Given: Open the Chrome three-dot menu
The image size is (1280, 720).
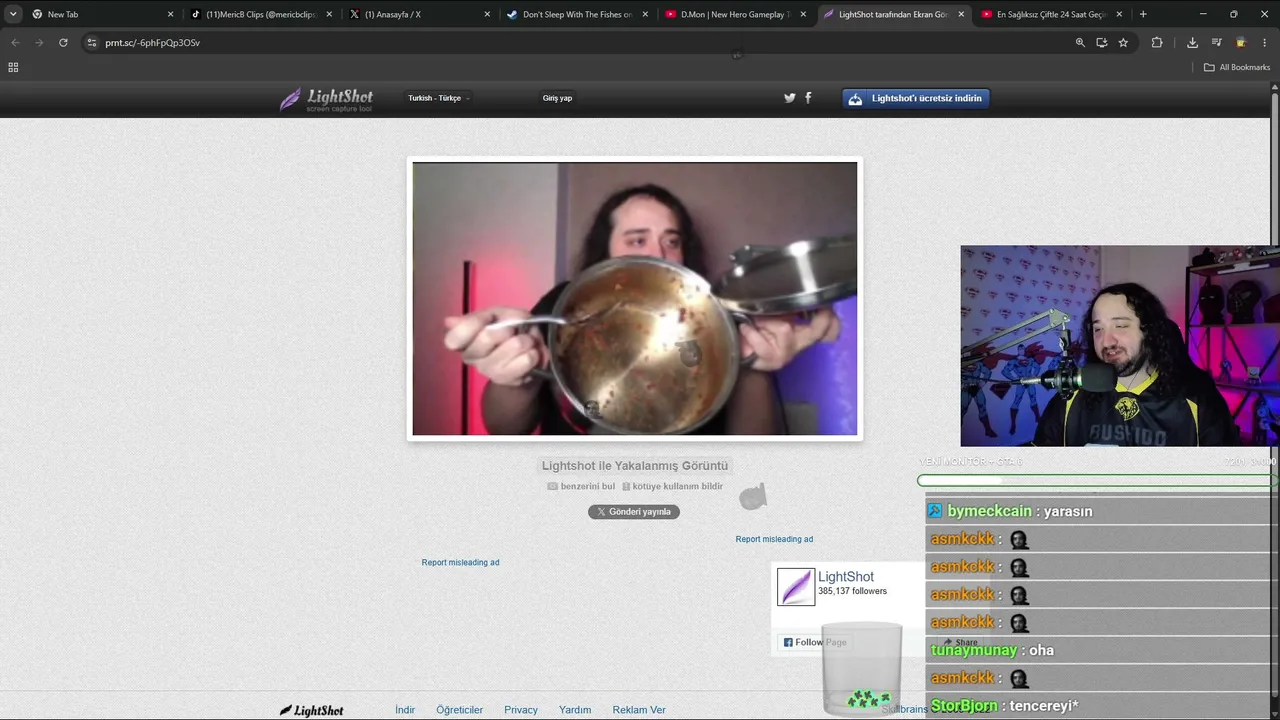Looking at the screenshot, I should [1266, 43].
